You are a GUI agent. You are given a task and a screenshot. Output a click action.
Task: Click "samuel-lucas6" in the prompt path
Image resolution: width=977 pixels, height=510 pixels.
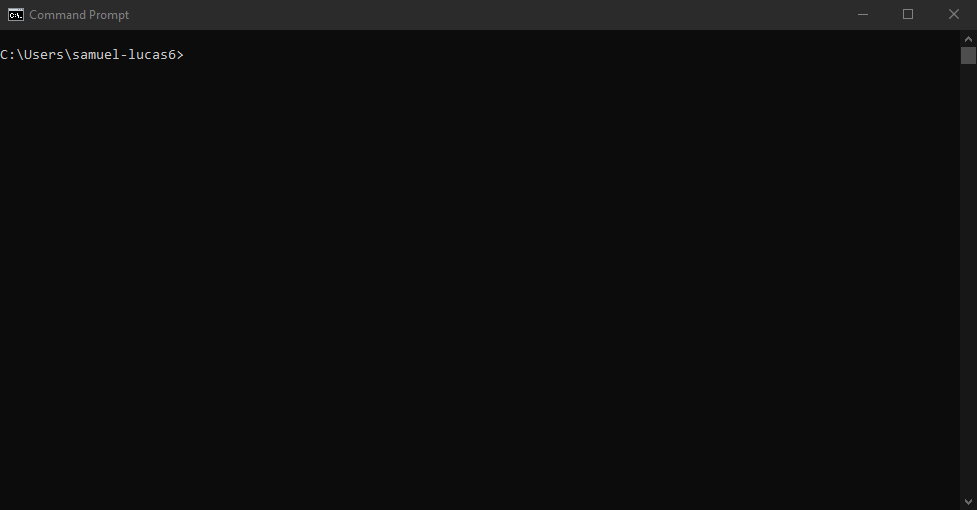point(124,55)
